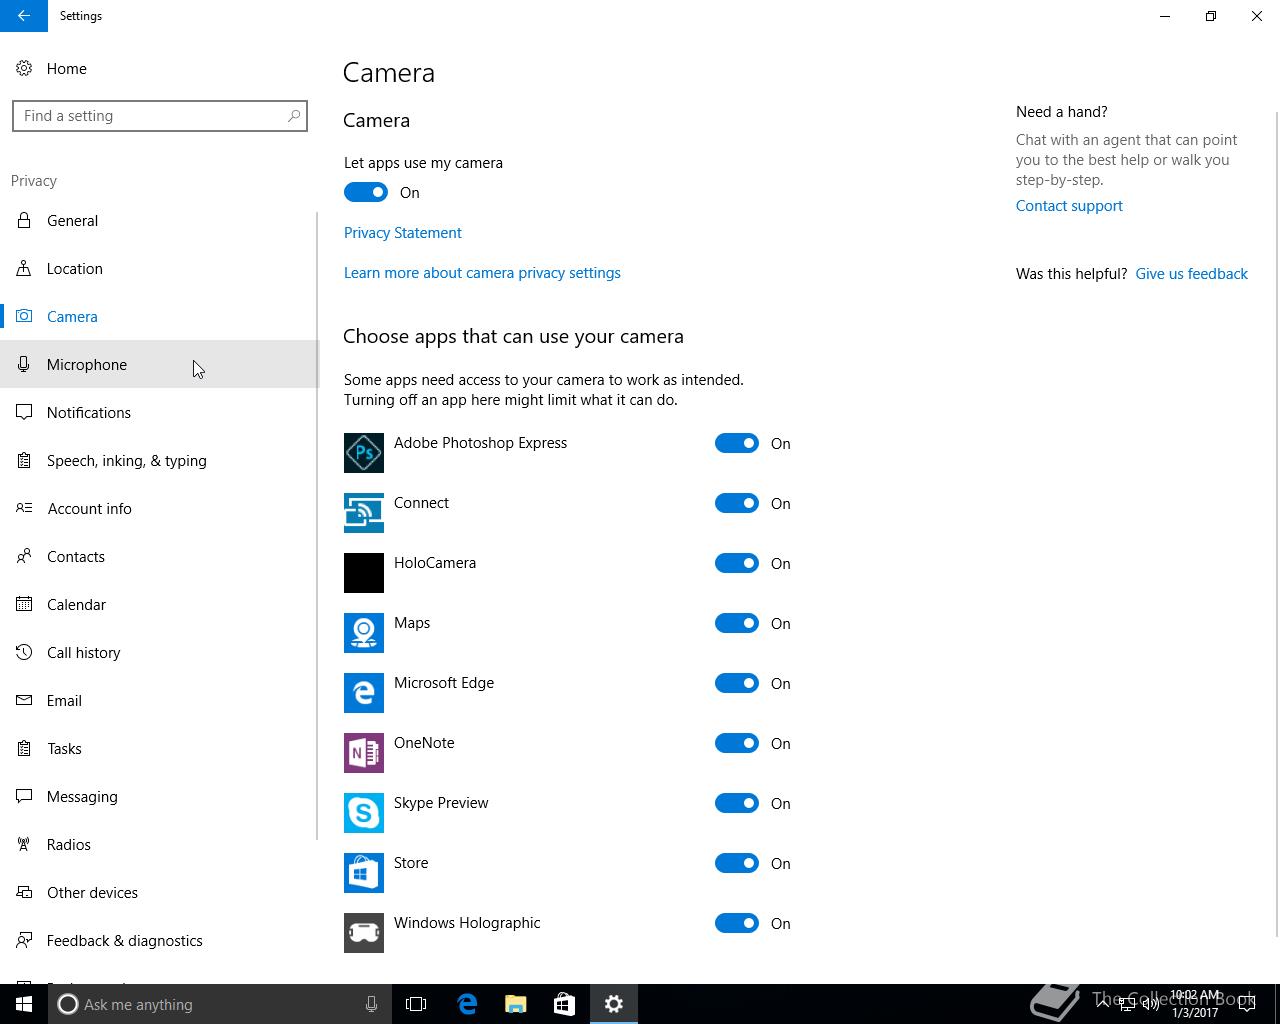Open Account info settings
1280x1024 pixels.
click(159, 509)
